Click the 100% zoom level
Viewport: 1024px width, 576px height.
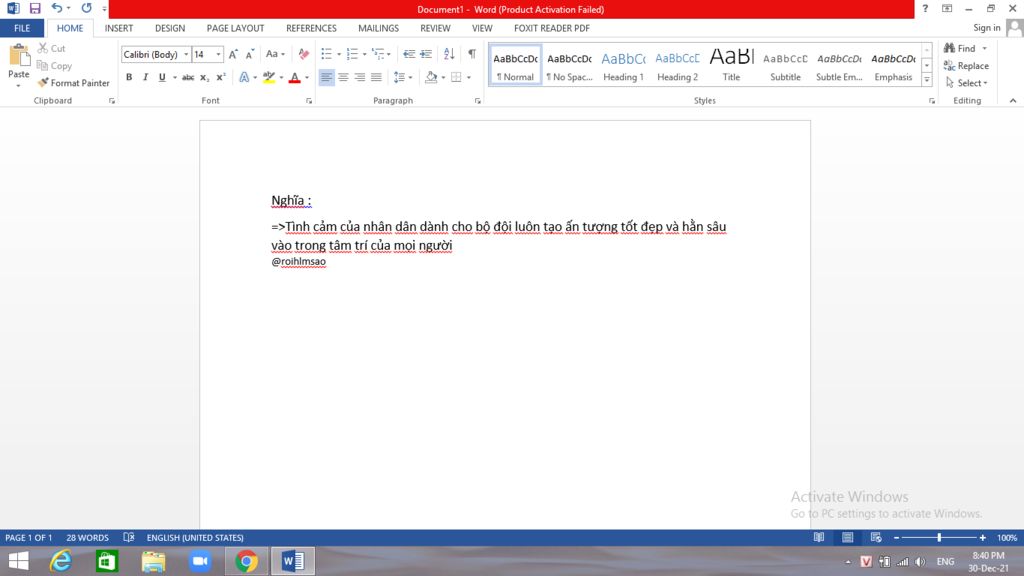(1006, 537)
